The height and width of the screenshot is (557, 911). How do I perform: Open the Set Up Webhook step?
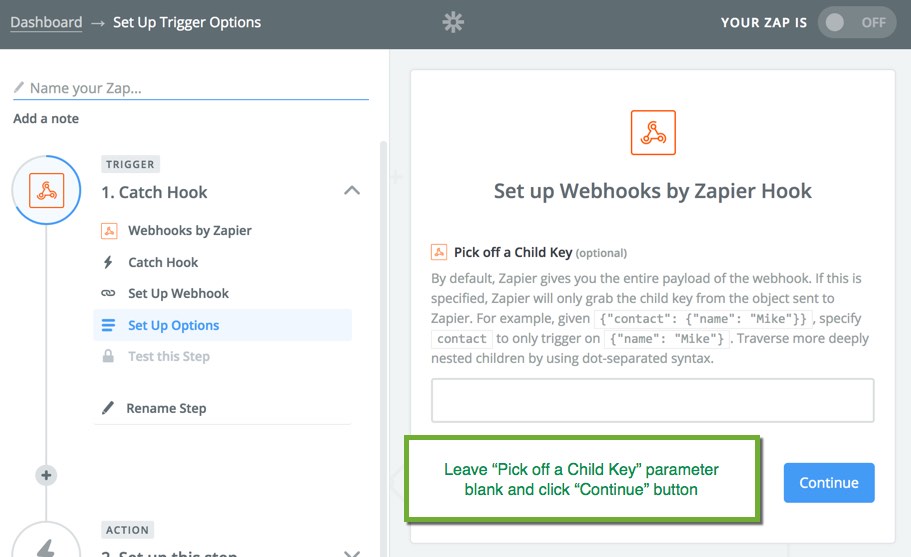178,293
